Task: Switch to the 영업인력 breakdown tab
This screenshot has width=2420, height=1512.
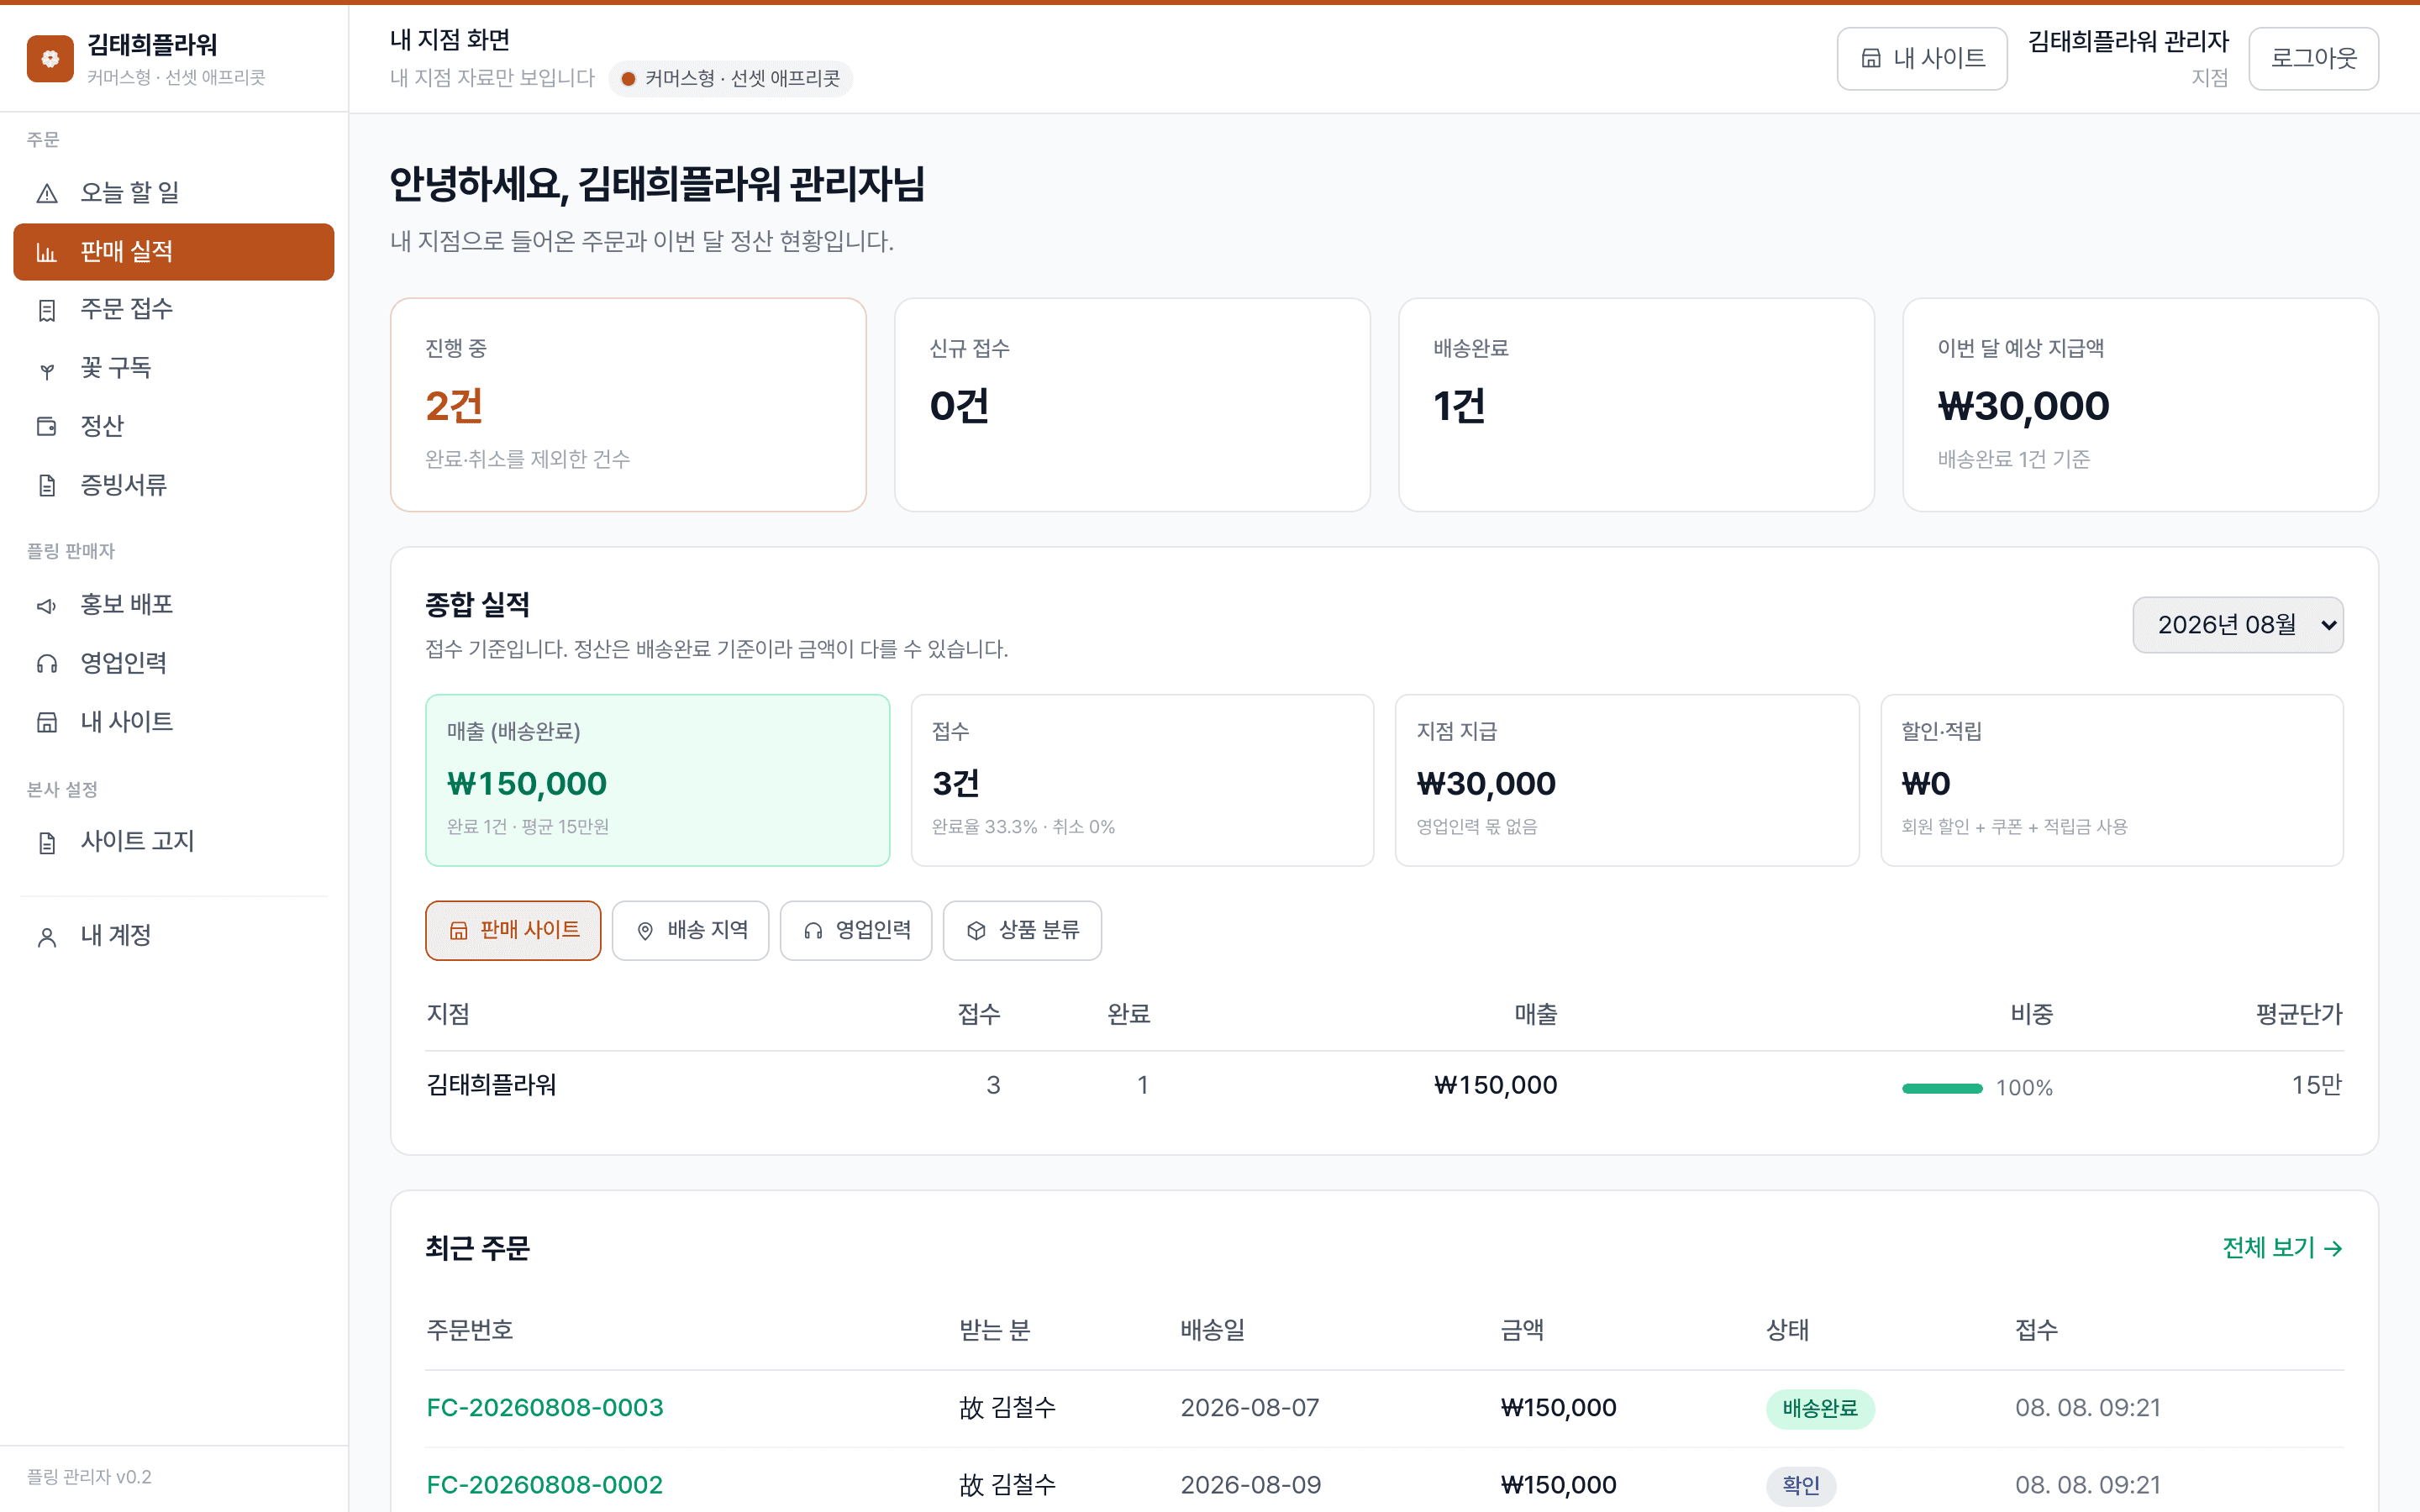Action: (856, 931)
